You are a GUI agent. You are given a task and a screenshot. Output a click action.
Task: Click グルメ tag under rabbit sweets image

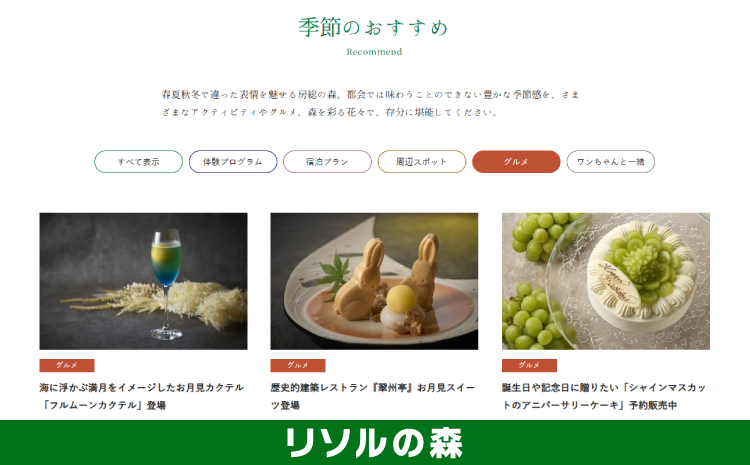(298, 365)
